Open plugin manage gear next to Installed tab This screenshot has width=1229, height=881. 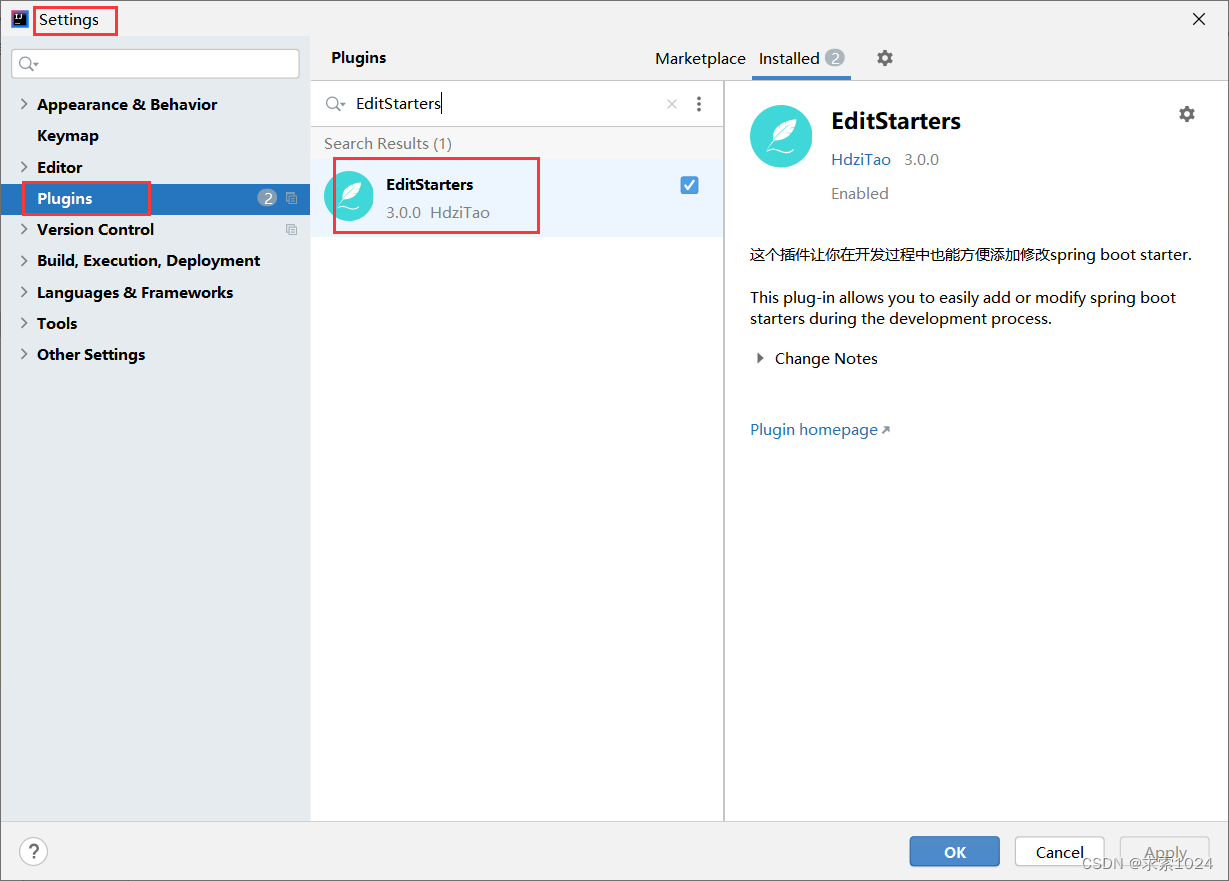tap(884, 58)
